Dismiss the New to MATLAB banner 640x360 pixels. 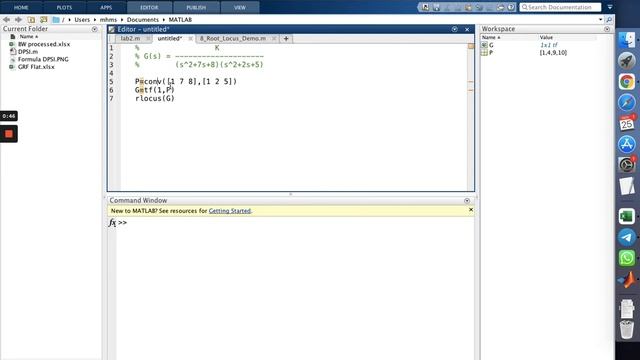pyautogui.click(x=471, y=210)
